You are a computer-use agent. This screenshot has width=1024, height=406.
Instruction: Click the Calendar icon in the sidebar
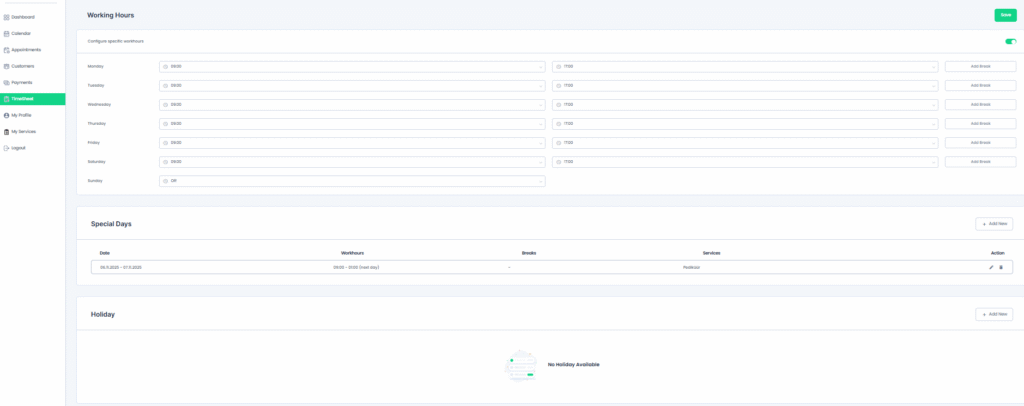click(7, 33)
